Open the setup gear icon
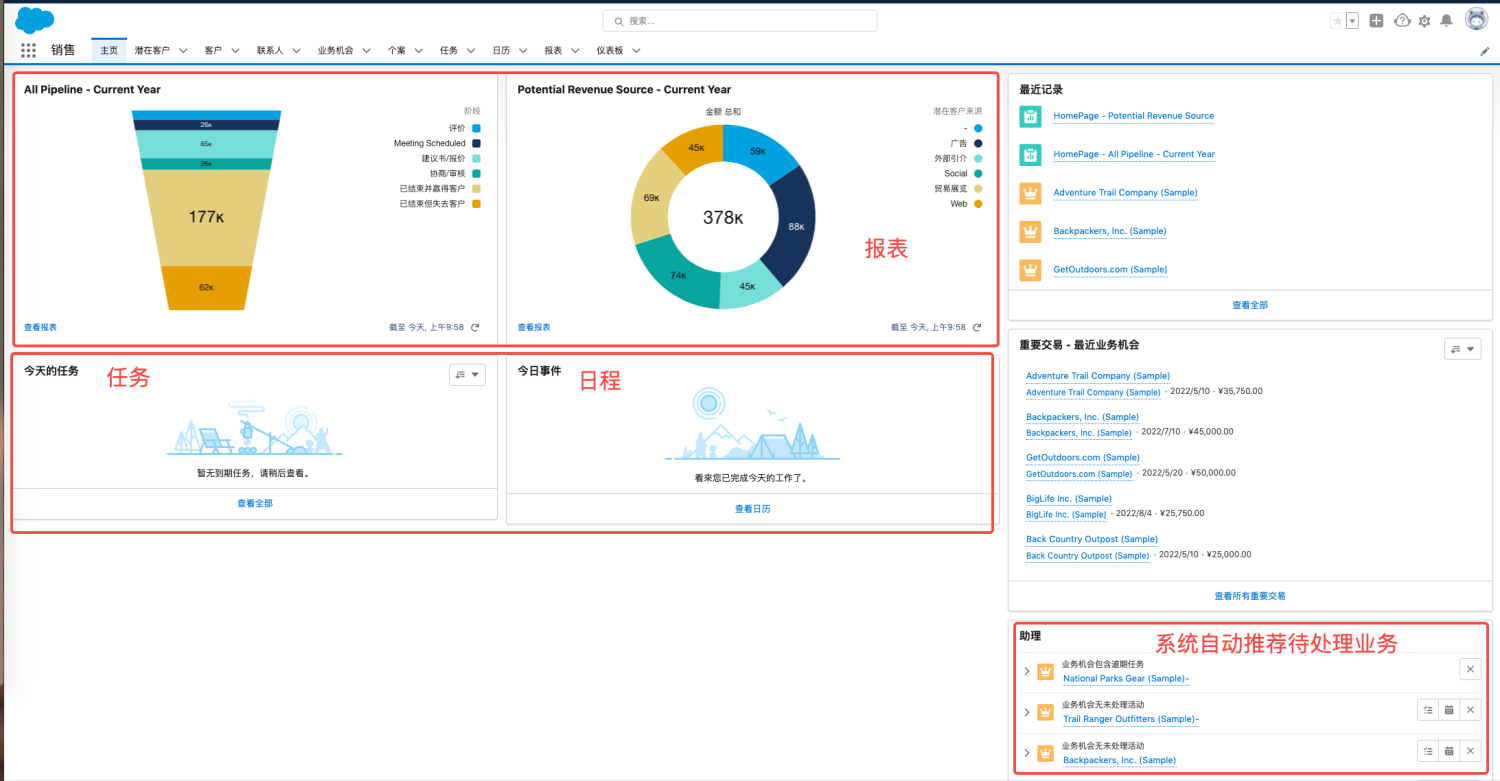The height and width of the screenshot is (781, 1500). [x=1424, y=21]
